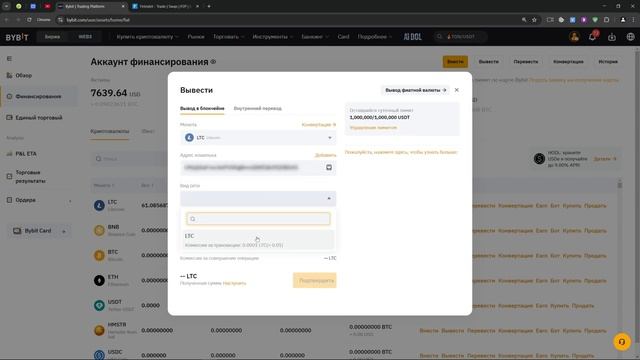Expand the Торговать menu
This screenshot has width=640, height=360.
[x=228, y=37]
